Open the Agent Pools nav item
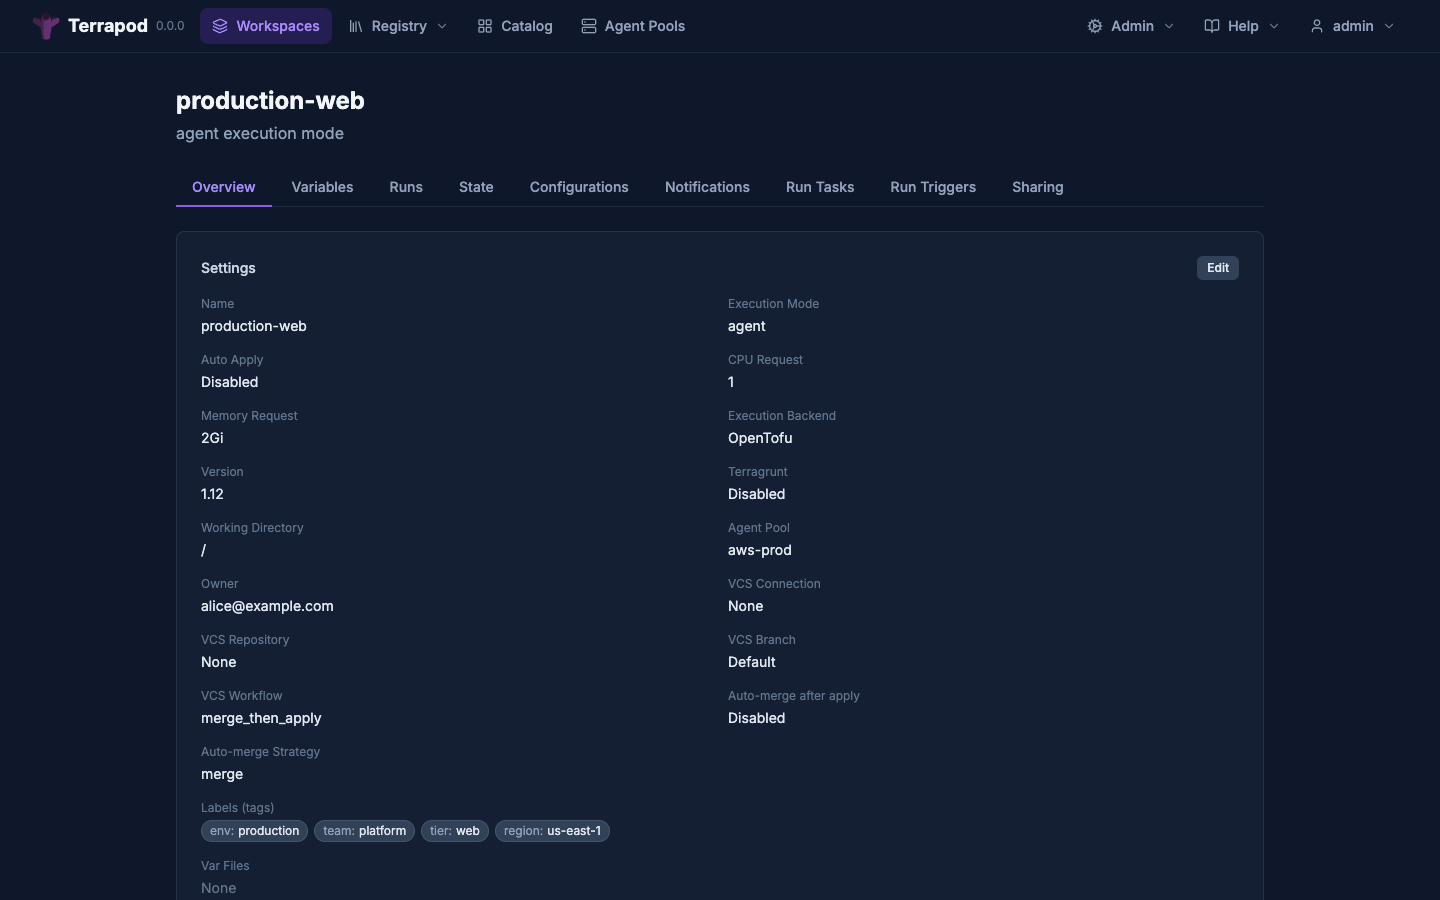The image size is (1440, 900). point(633,26)
